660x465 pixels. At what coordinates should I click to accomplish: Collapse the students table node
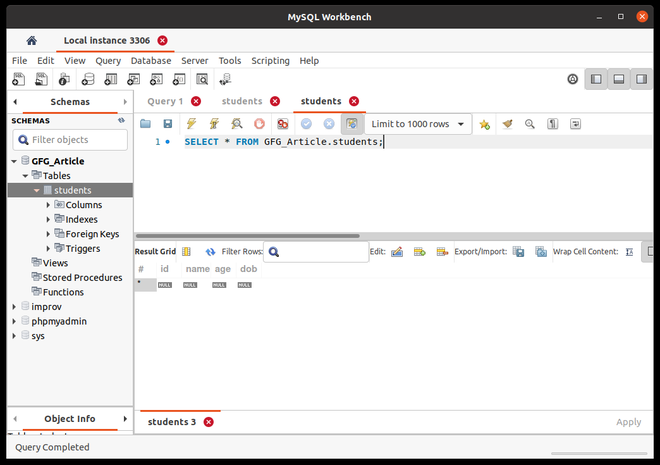(37, 190)
